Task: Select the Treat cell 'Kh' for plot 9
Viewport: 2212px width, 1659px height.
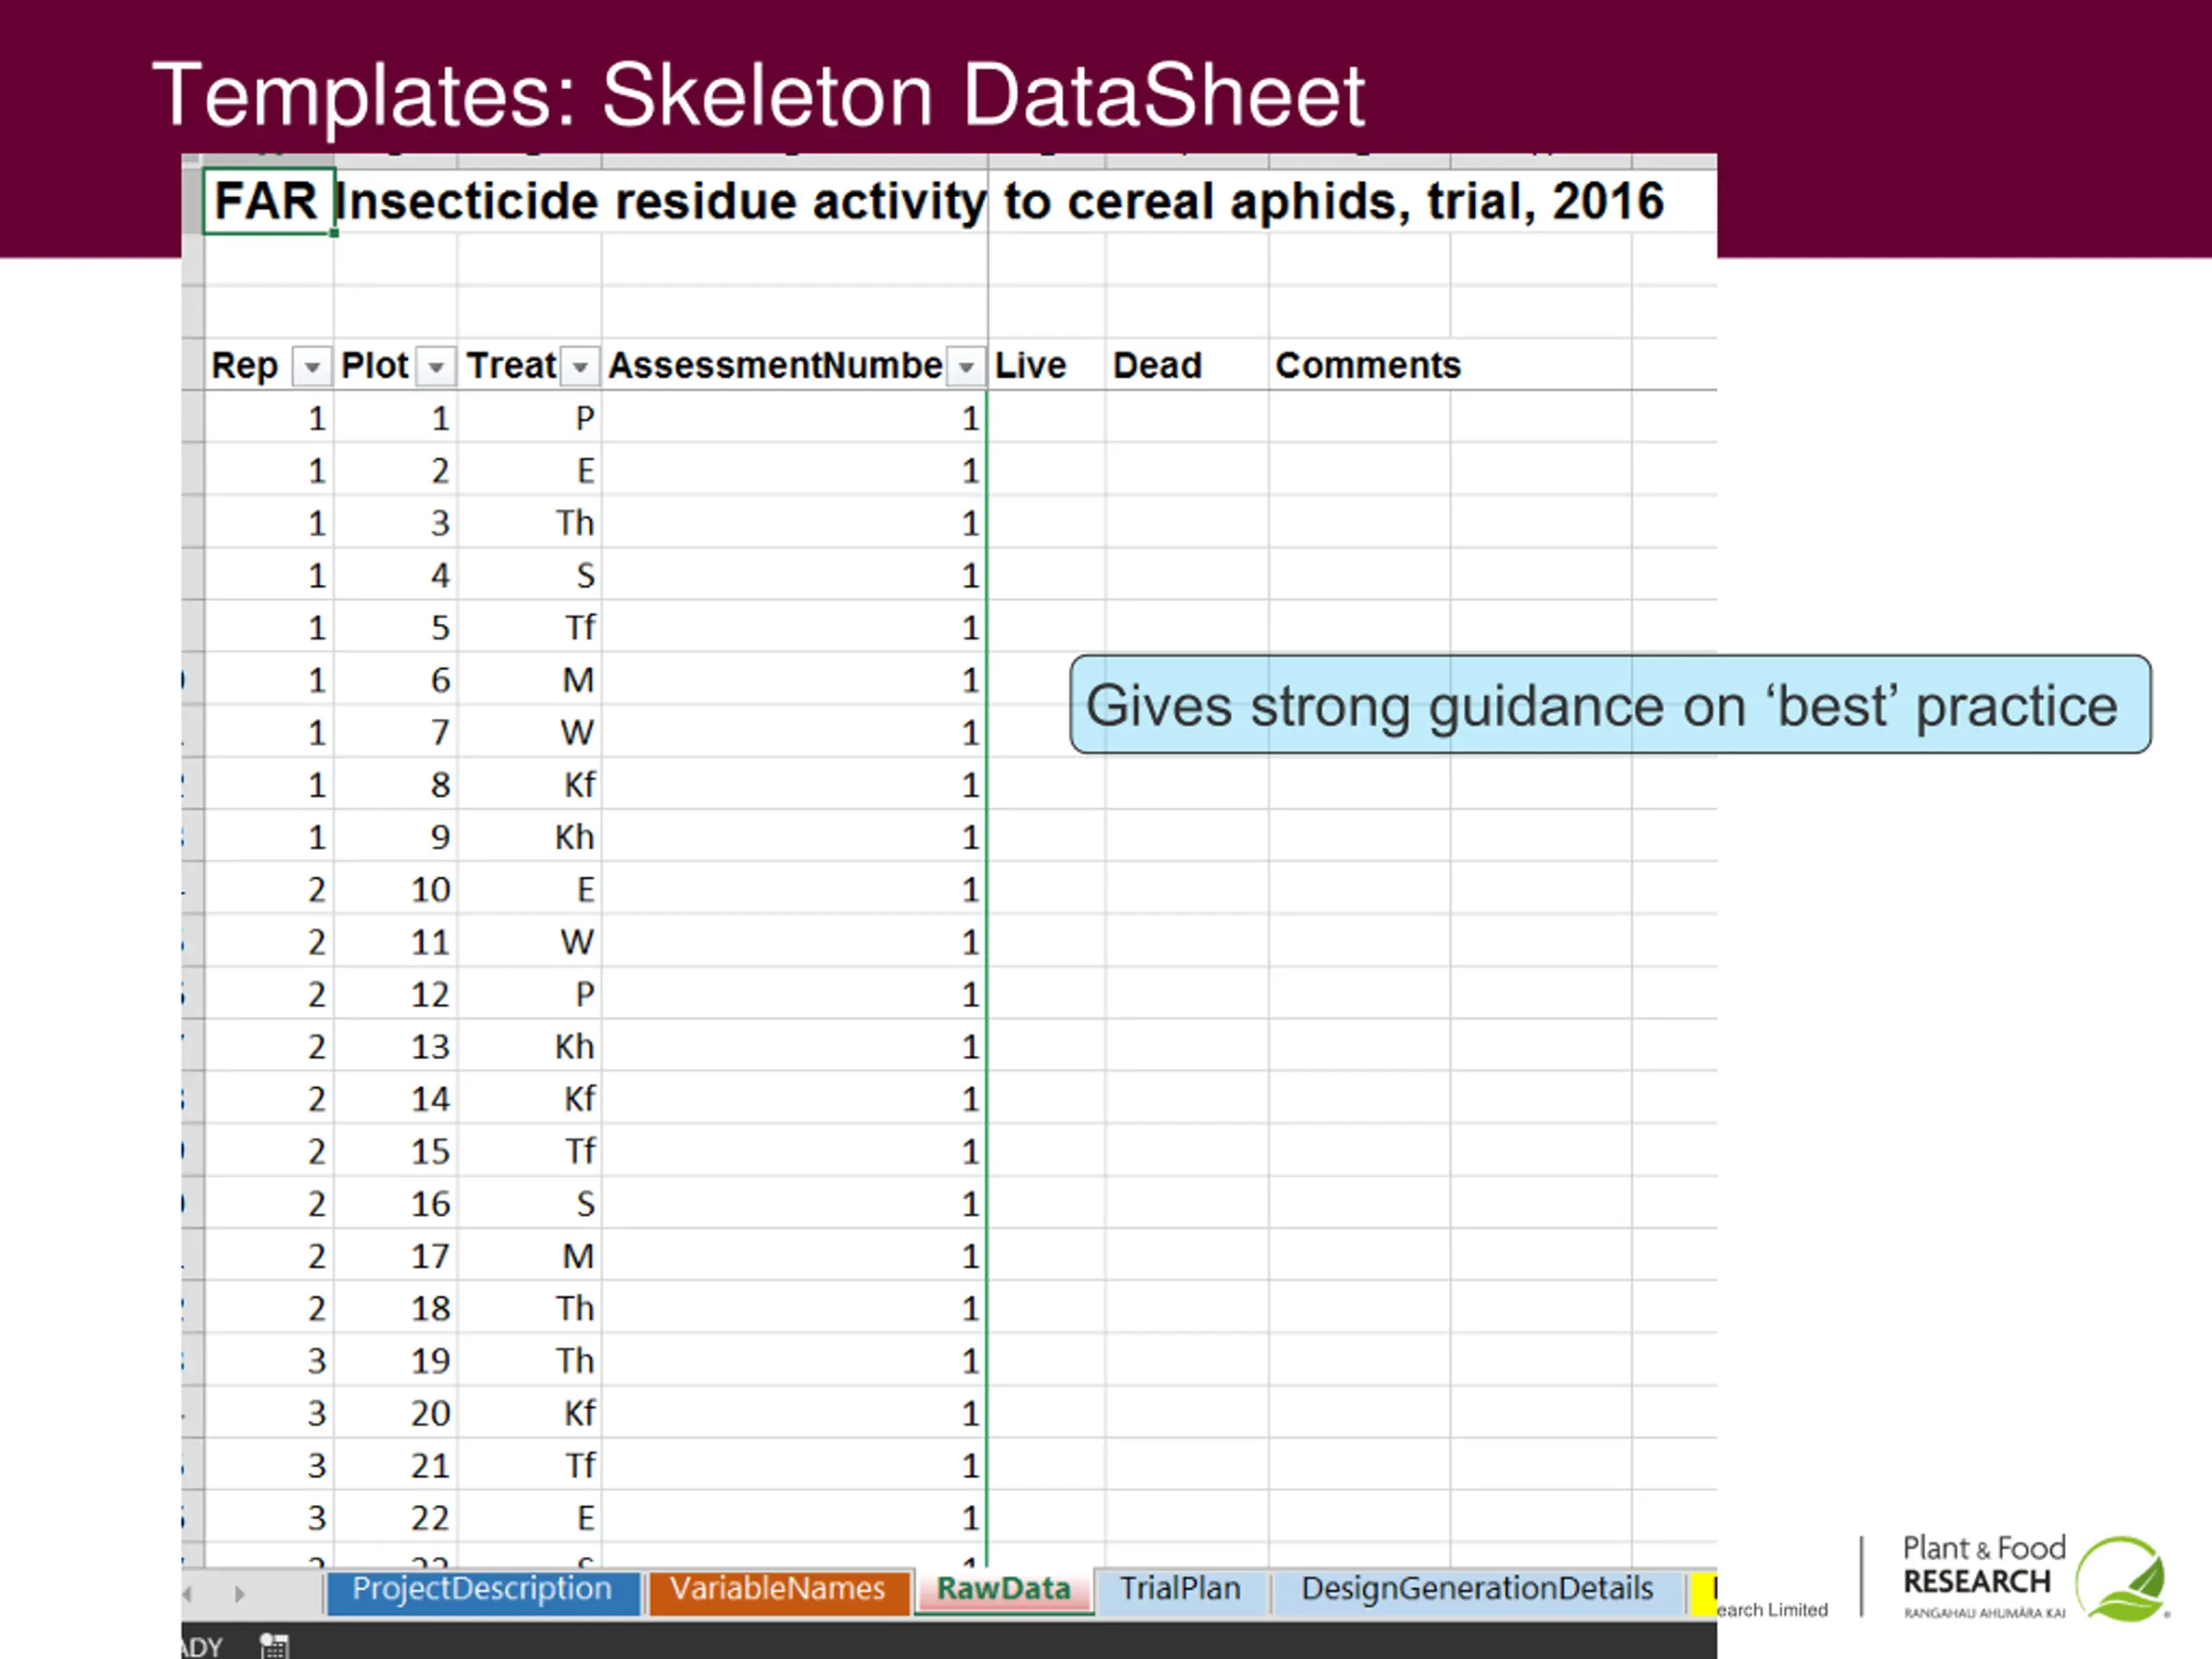Action: coord(531,837)
